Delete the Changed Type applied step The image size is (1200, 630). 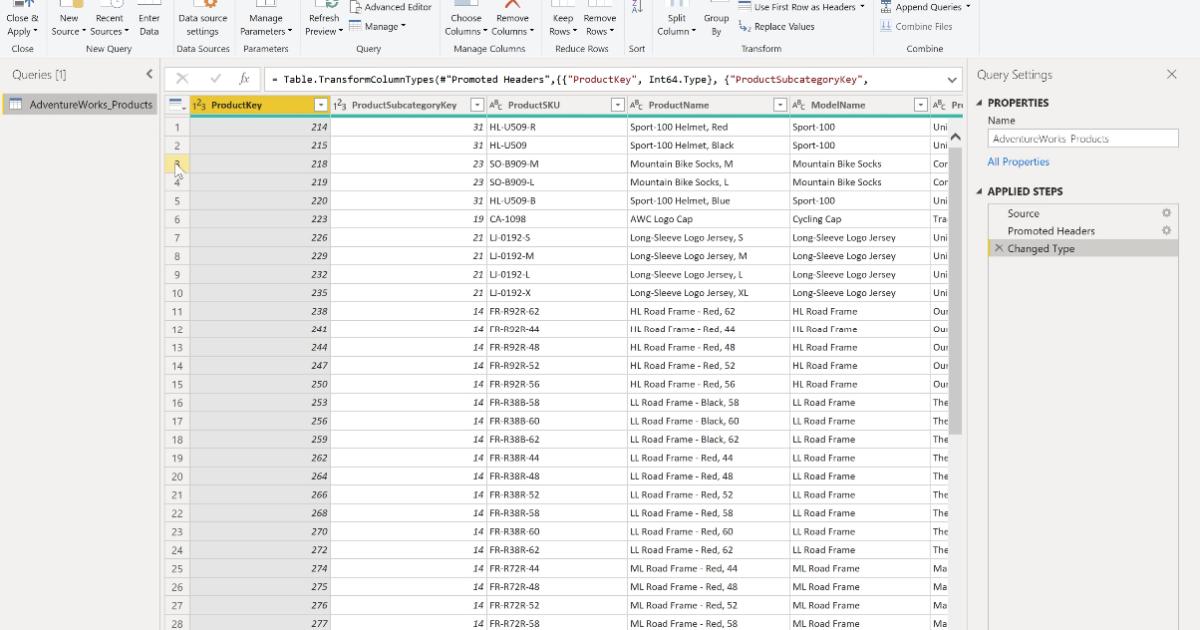(999, 248)
